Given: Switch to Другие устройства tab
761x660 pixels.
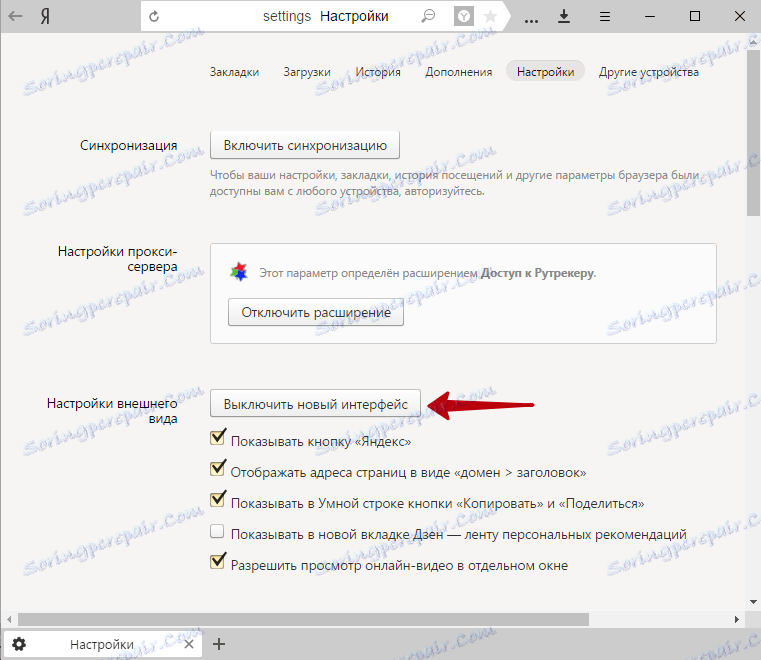Looking at the screenshot, I should [649, 72].
